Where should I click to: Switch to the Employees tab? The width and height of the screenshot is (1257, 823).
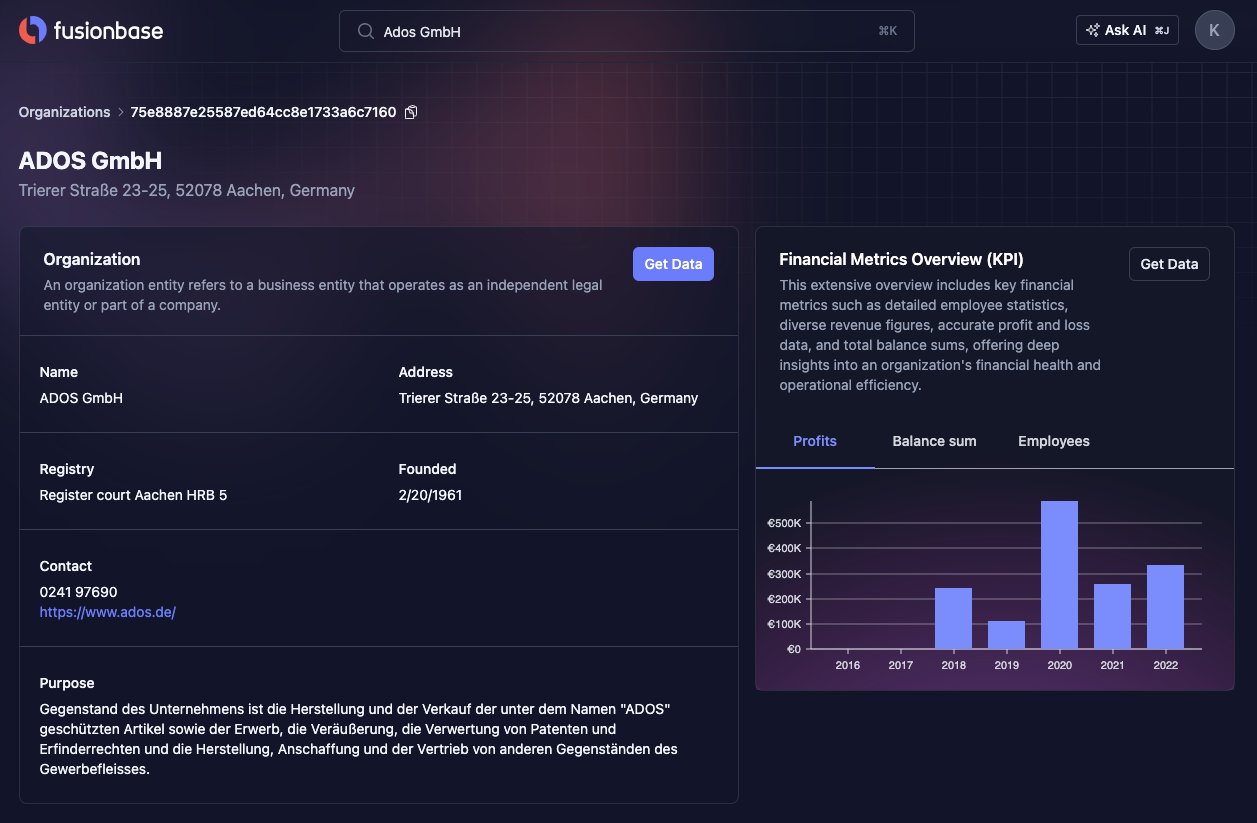pyautogui.click(x=1054, y=441)
